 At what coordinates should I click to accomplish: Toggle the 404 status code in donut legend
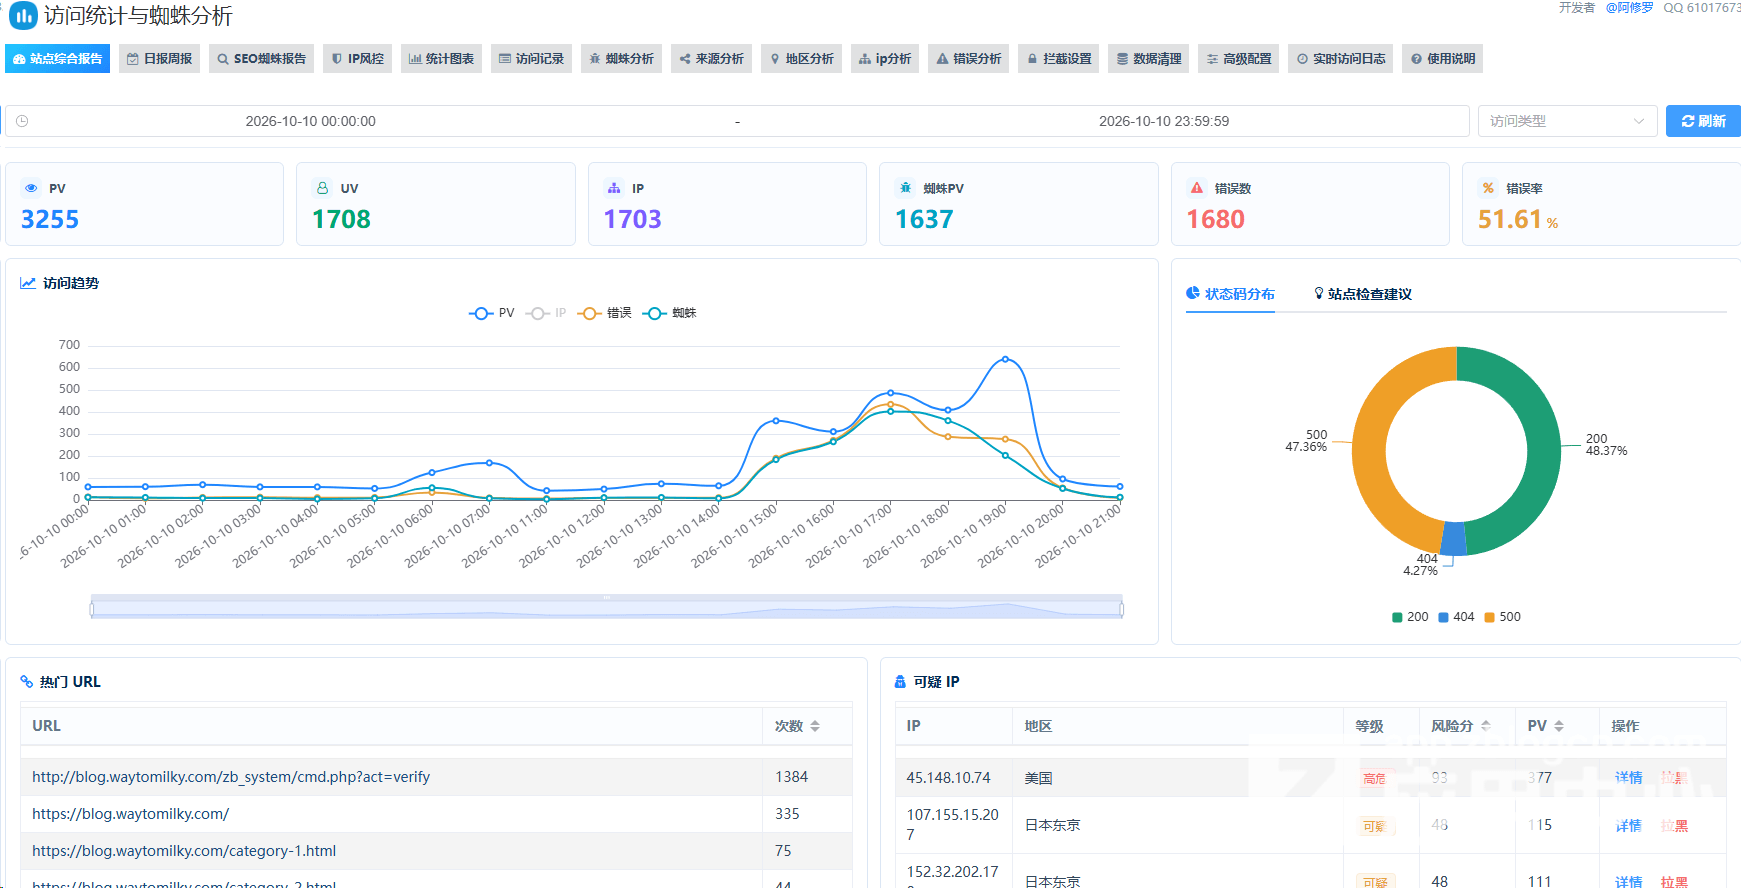click(x=1456, y=617)
